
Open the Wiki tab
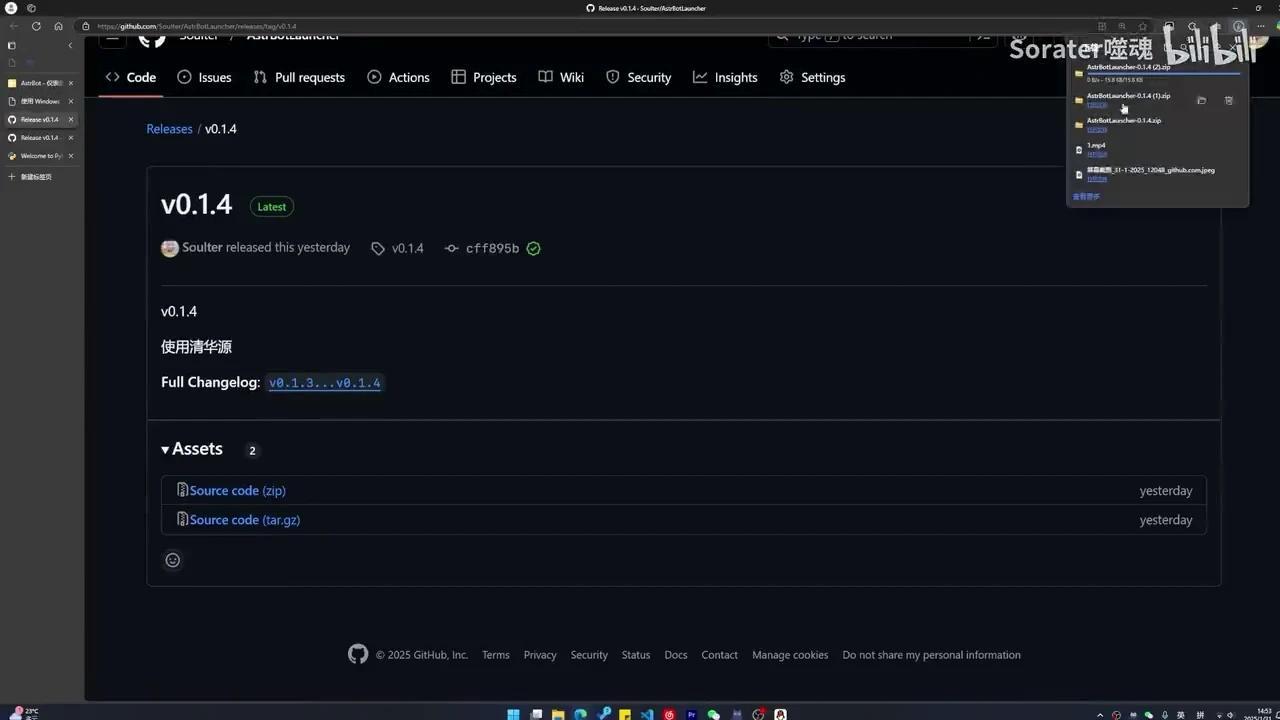tap(561, 77)
